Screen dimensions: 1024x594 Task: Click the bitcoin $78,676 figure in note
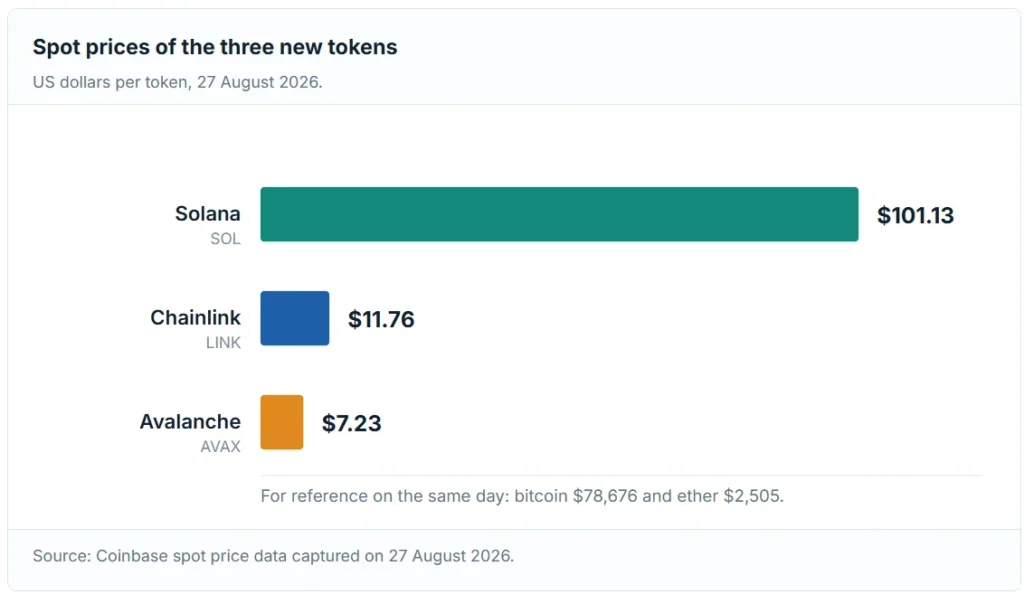click(575, 496)
